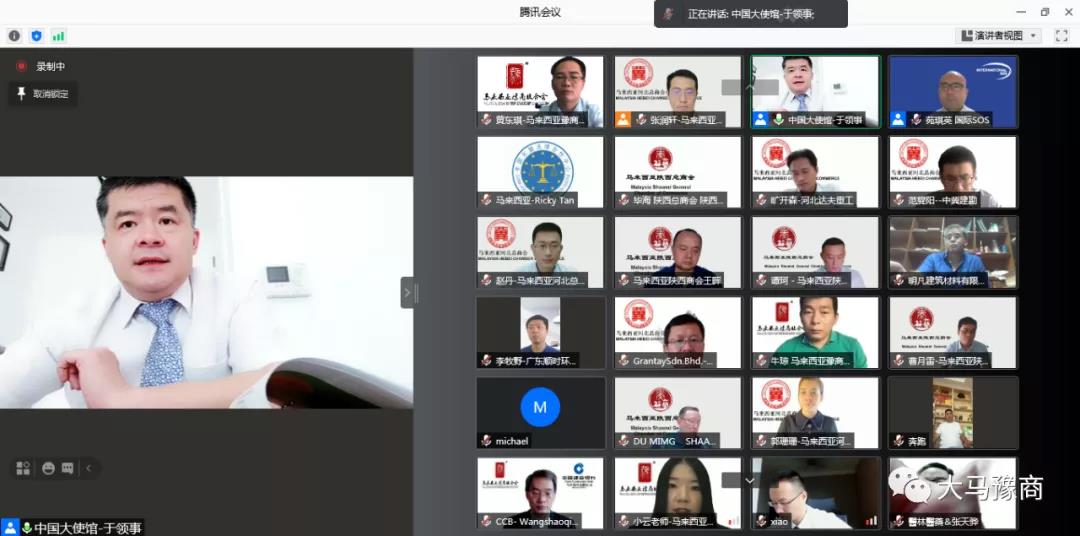Open the grid apps icon
Image resolution: width=1080 pixels, height=536 pixels.
click(x=23, y=468)
